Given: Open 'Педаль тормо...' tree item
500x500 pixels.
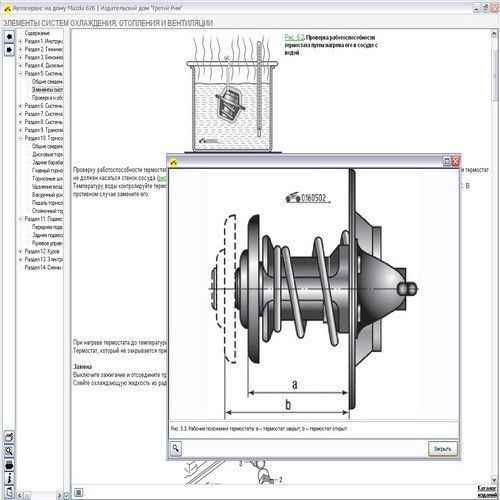Looking at the screenshot, I should (47, 203).
